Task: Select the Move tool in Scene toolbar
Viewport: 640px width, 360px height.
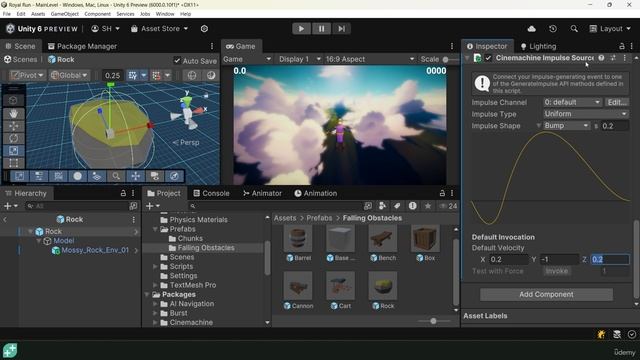Action: point(13,126)
